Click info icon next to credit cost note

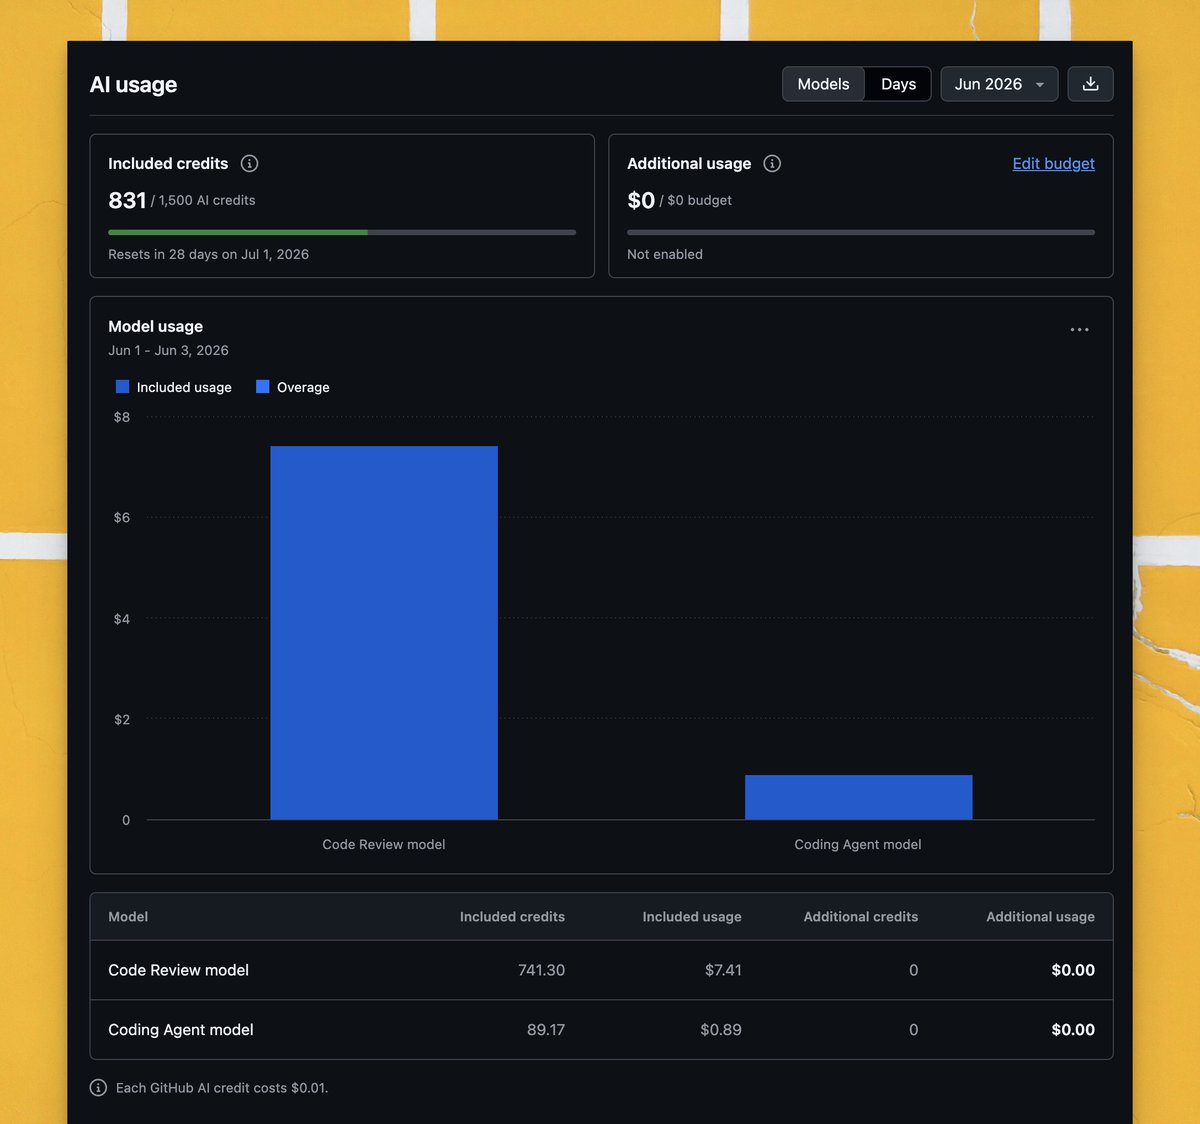pos(98,1087)
